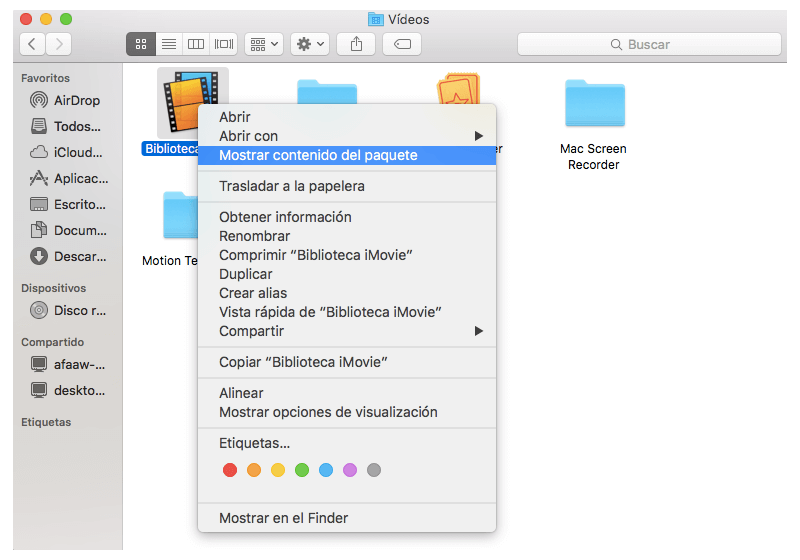800x560 pixels.
Task: Go back with the left chevron button
Action: click(x=32, y=44)
